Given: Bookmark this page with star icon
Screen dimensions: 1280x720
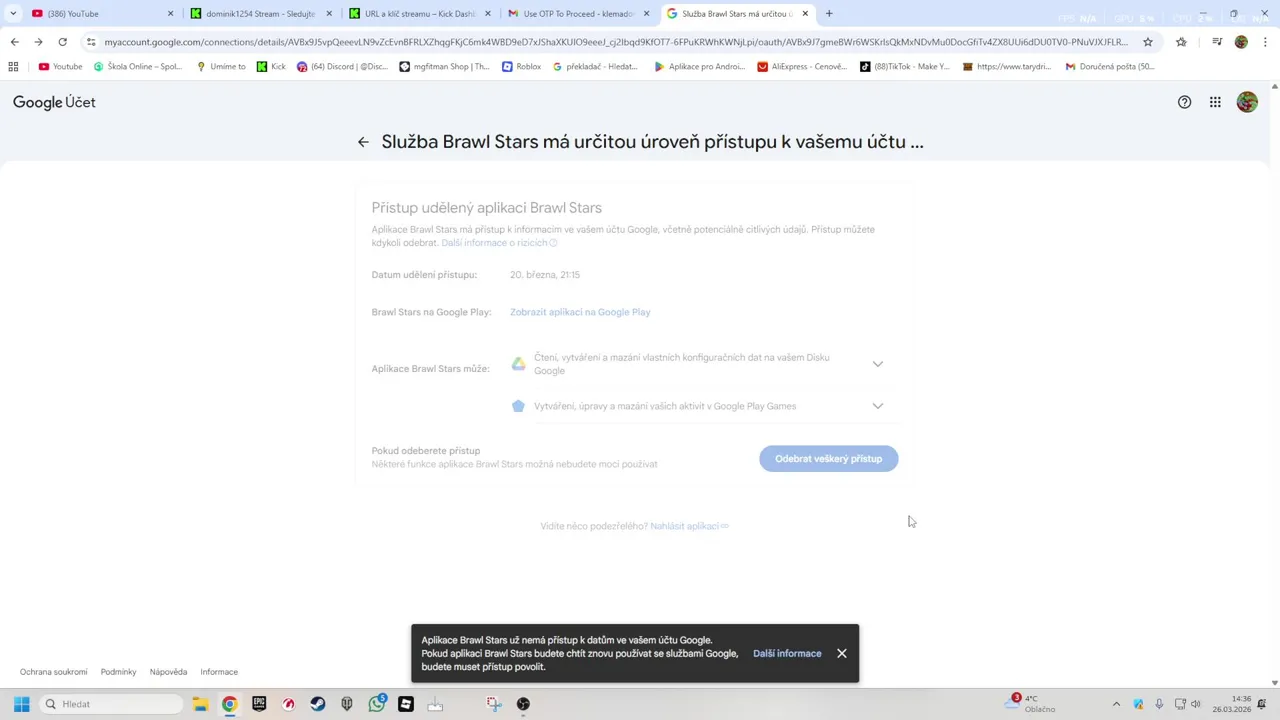Looking at the screenshot, I should point(1148,42).
